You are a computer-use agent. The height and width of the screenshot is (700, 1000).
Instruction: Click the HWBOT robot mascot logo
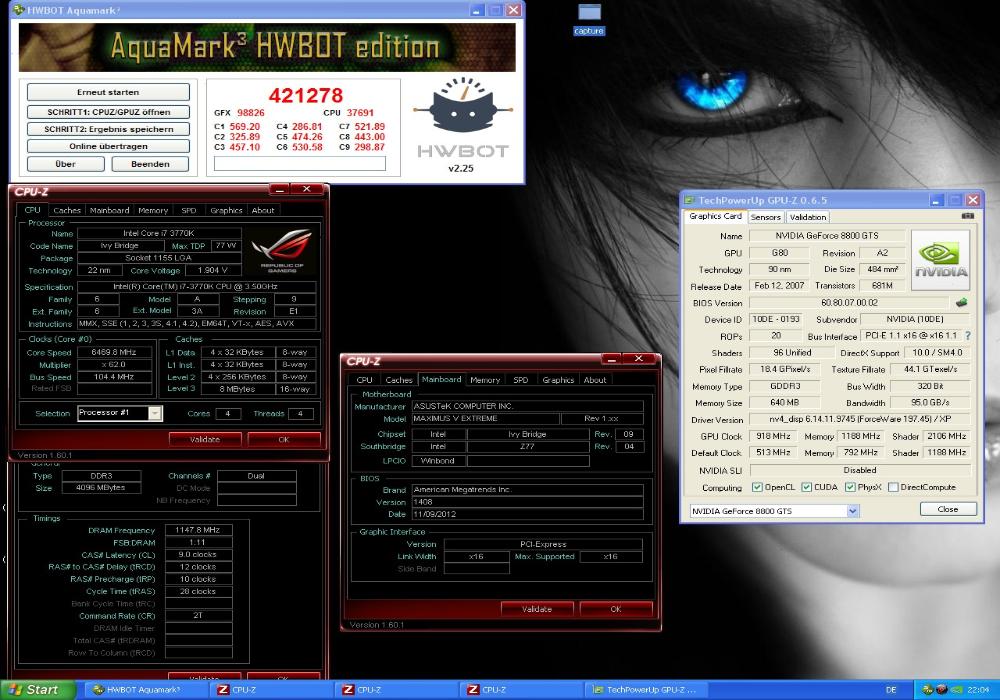click(x=462, y=105)
